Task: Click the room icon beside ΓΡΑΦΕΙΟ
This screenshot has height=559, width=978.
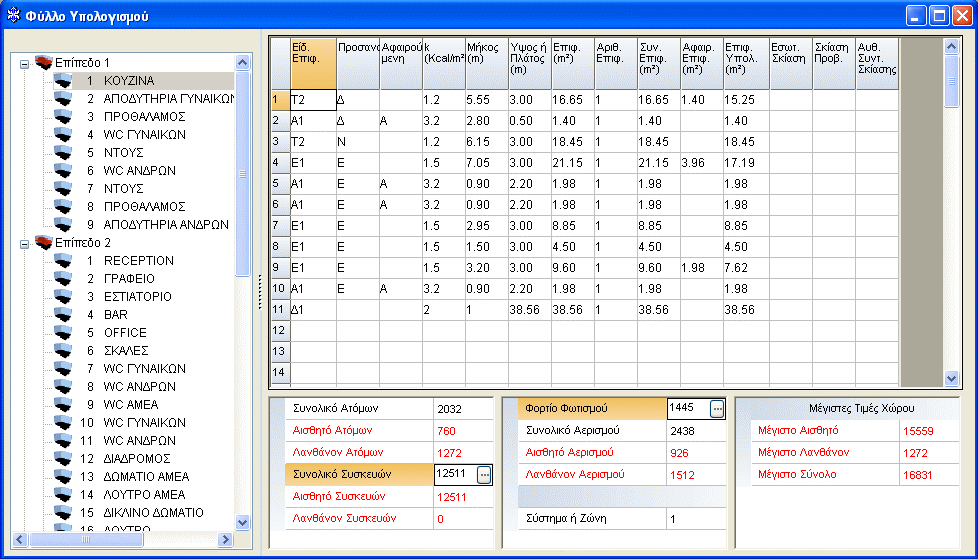Action: [62, 279]
